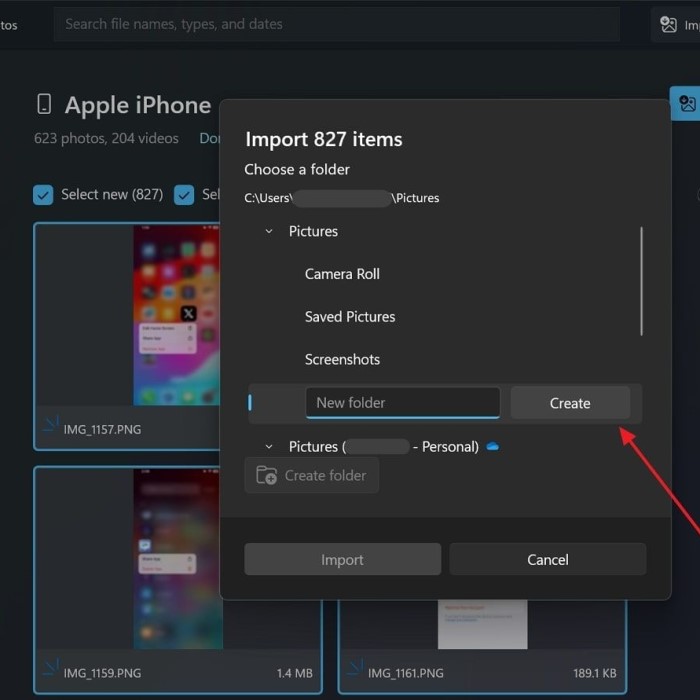Click the 1.4 MB file size
This screenshot has height=700, width=700.
(x=295, y=673)
